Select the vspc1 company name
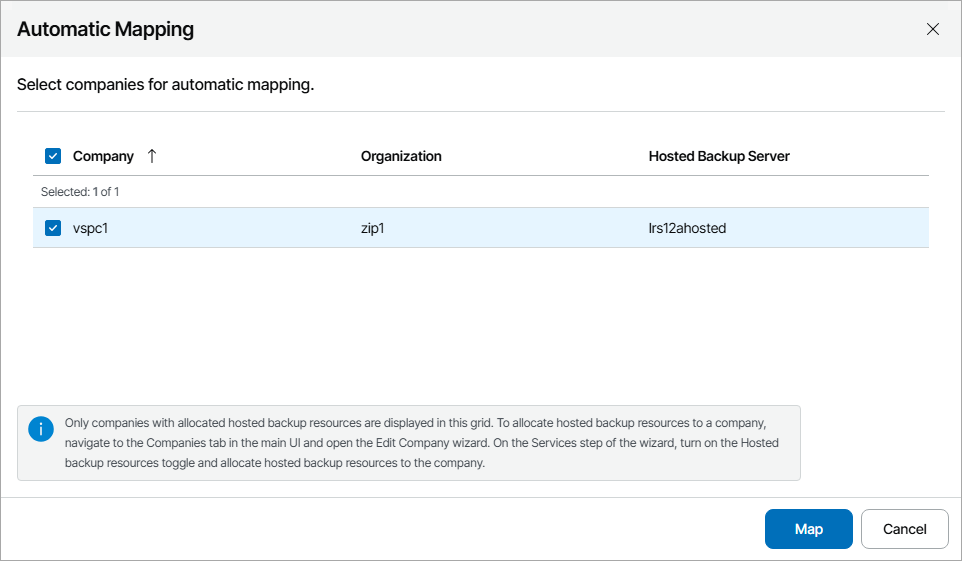 pyautogui.click(x=90, y=228)
